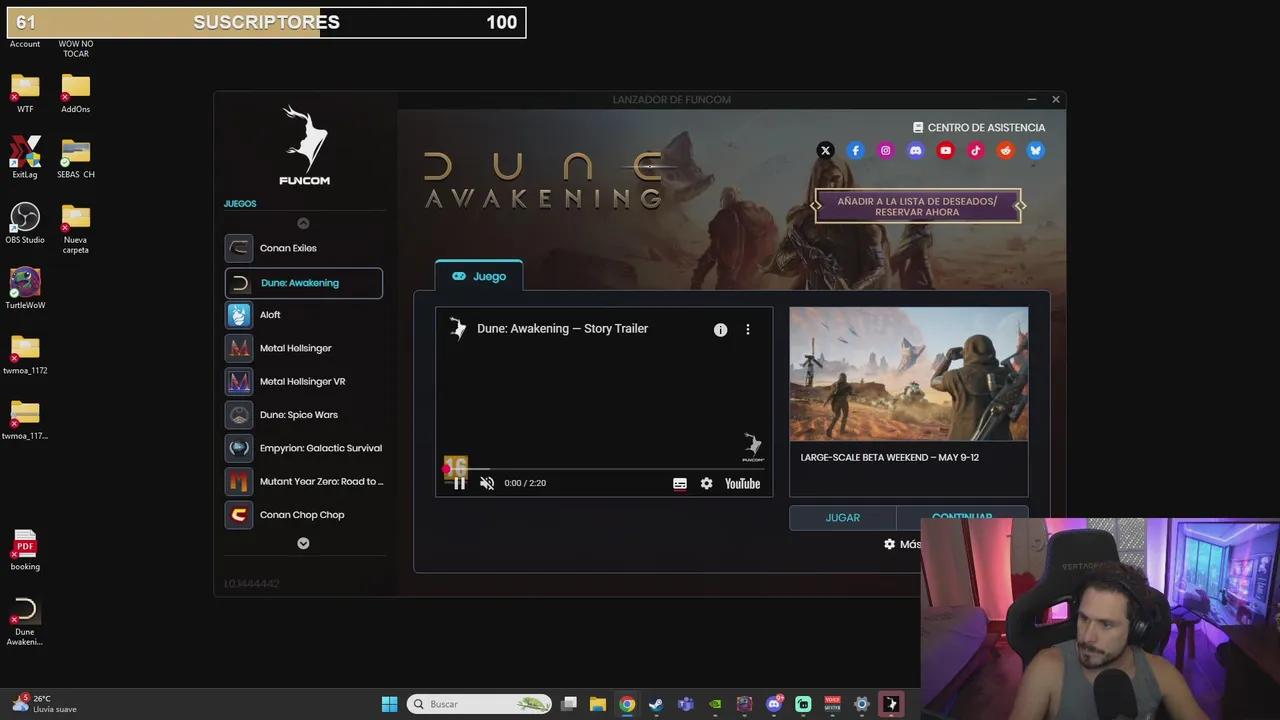
Task: Open the beta weekend news thumbnail
Action: click(909, 374)
